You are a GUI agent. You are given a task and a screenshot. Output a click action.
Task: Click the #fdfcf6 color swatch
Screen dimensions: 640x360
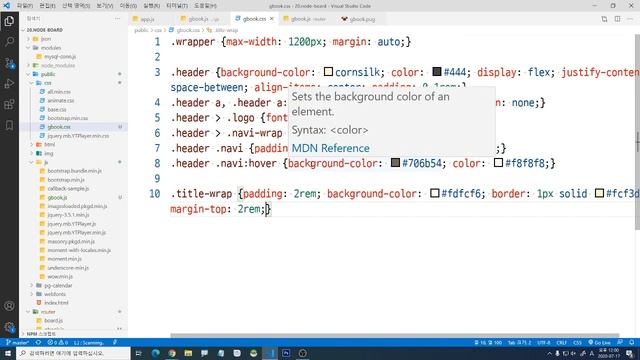(x=435, y=193)
